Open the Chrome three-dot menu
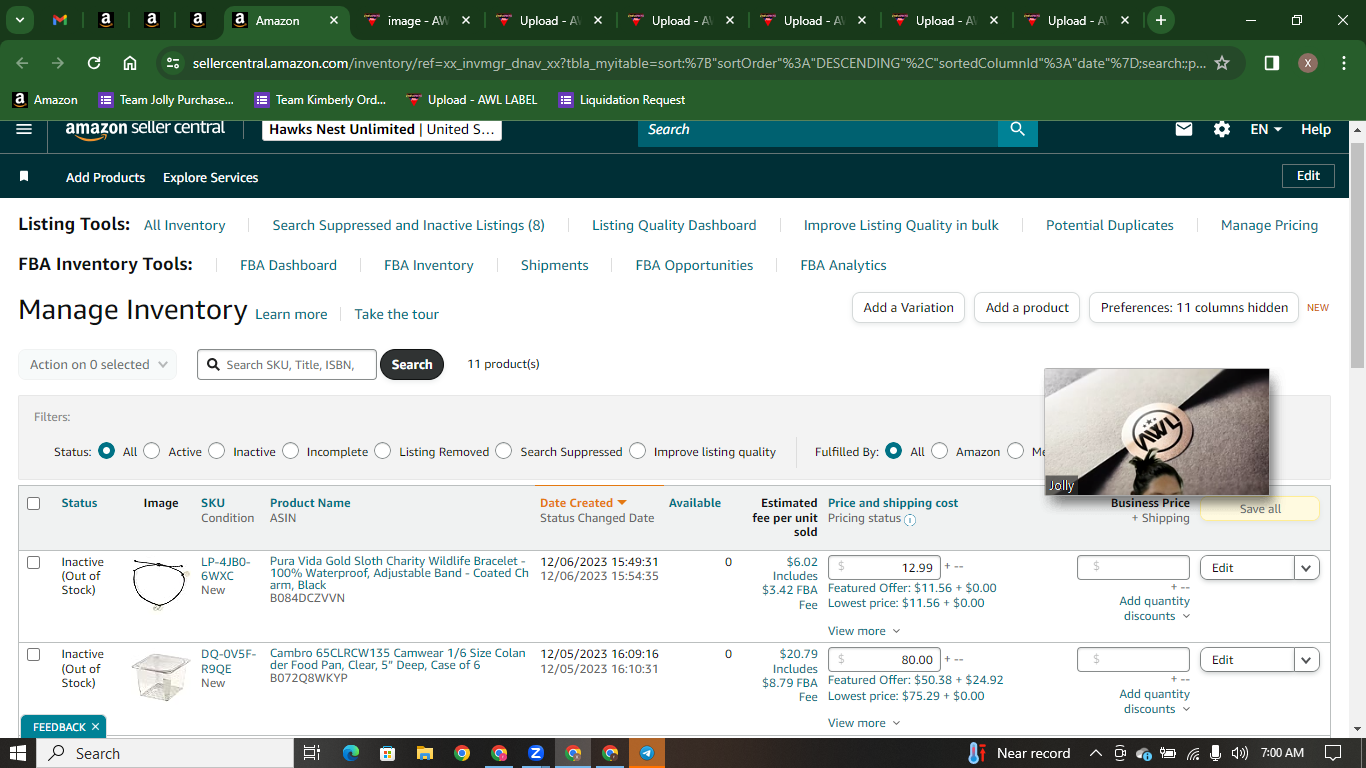 [x=1343, y=63]
